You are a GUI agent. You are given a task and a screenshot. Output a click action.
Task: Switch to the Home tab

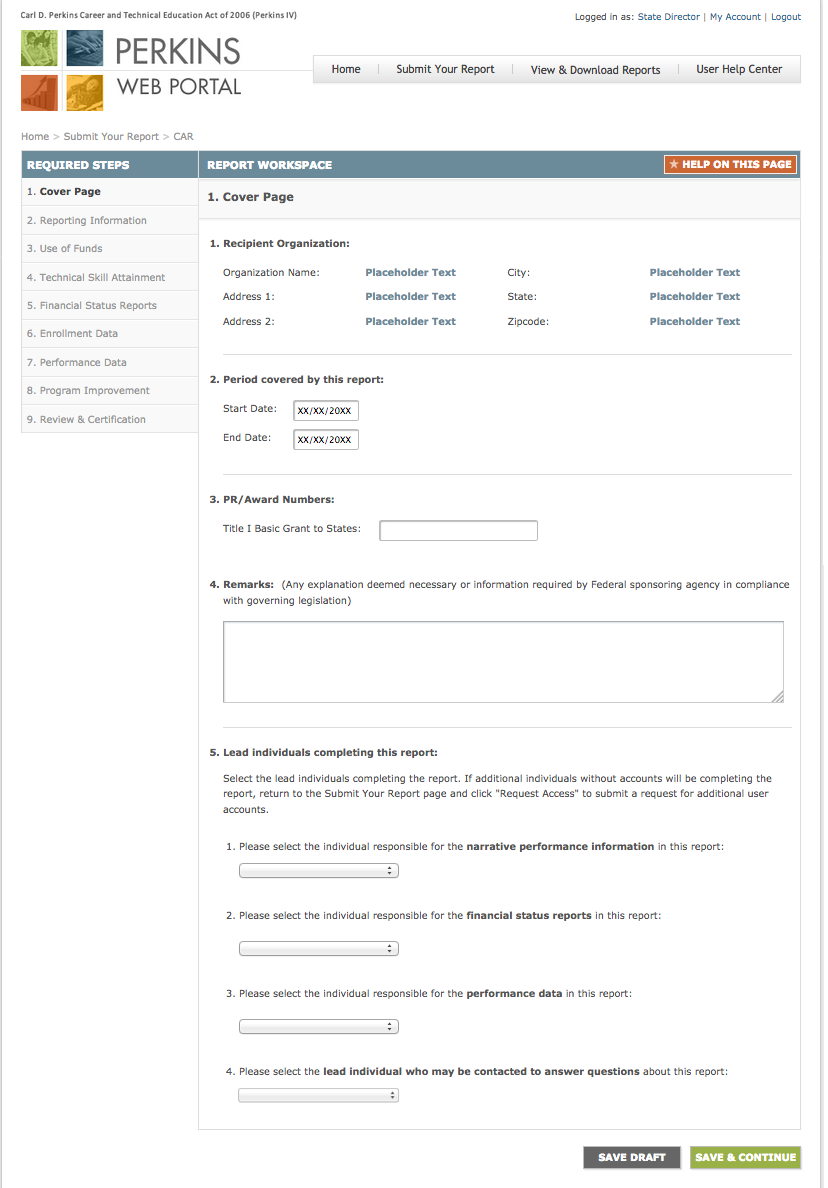pyautogui.click(x=345, y=69)
